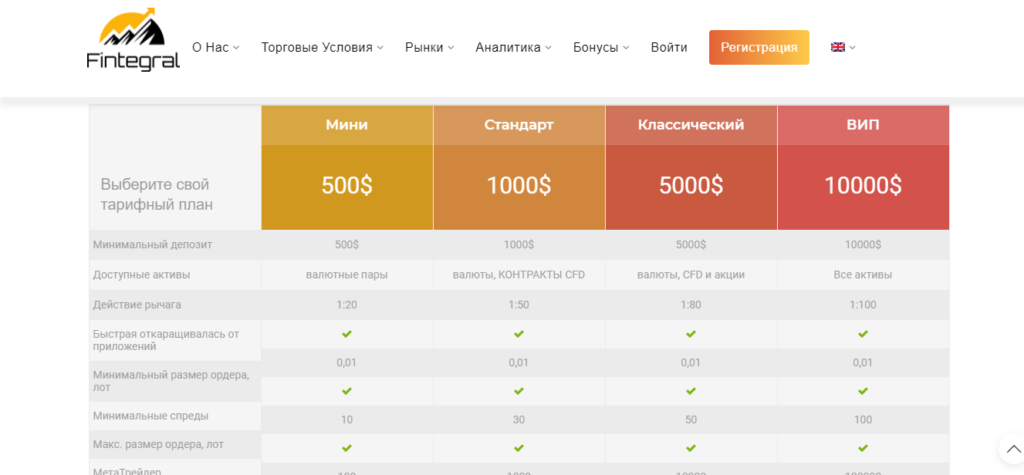Click the Действие рычага row label

[x=137, y=304]
